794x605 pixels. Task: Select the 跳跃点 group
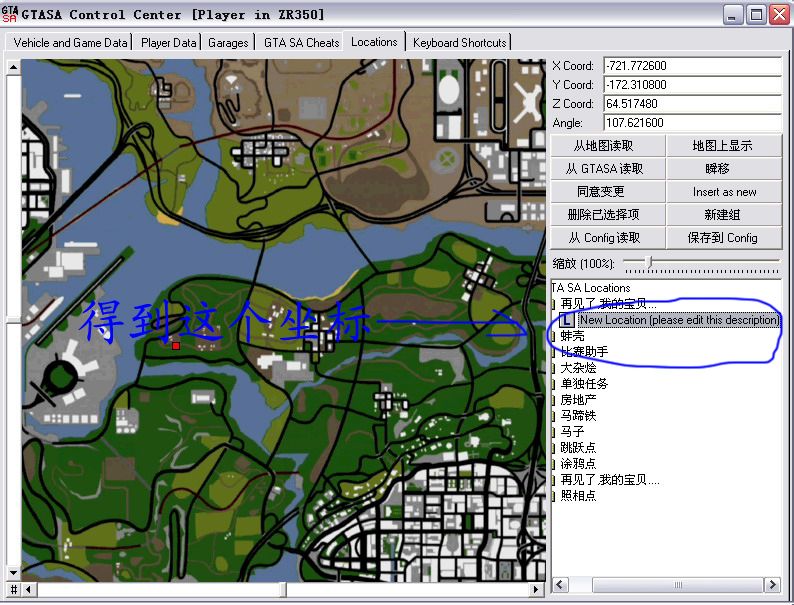pos(578,448)
